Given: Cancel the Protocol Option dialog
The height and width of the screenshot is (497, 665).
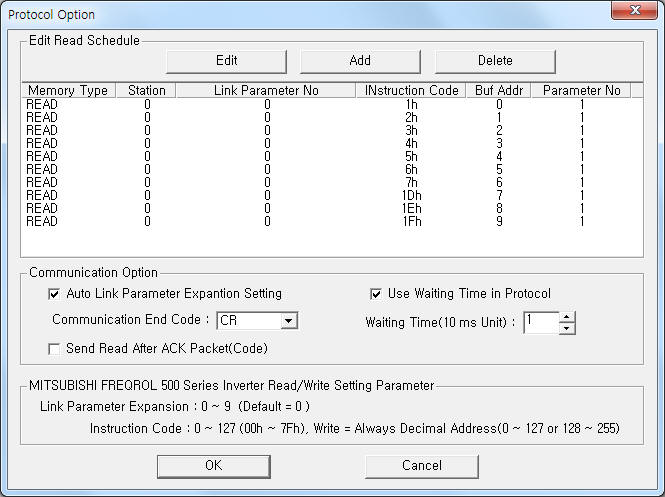Looking at the screenshot, I should coord(422,466).
